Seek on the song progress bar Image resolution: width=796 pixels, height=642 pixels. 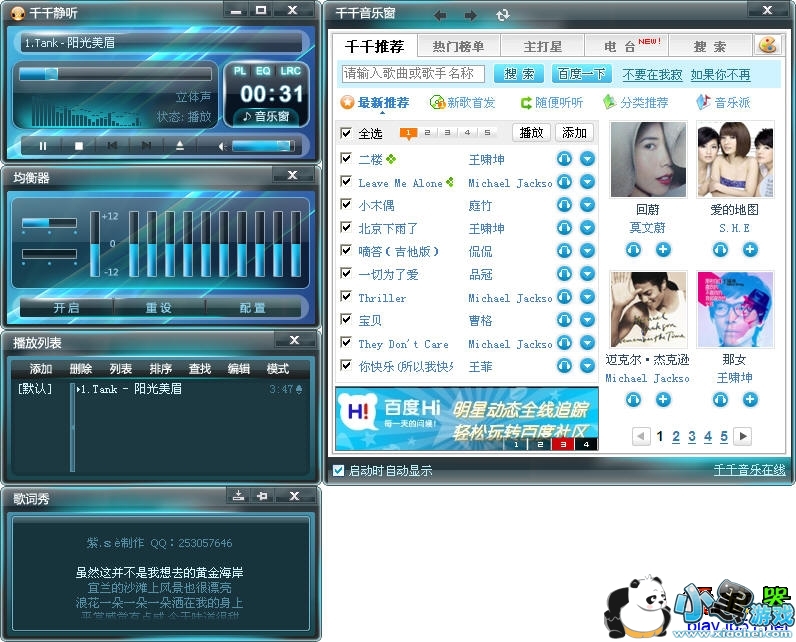[x=115, y=74]
